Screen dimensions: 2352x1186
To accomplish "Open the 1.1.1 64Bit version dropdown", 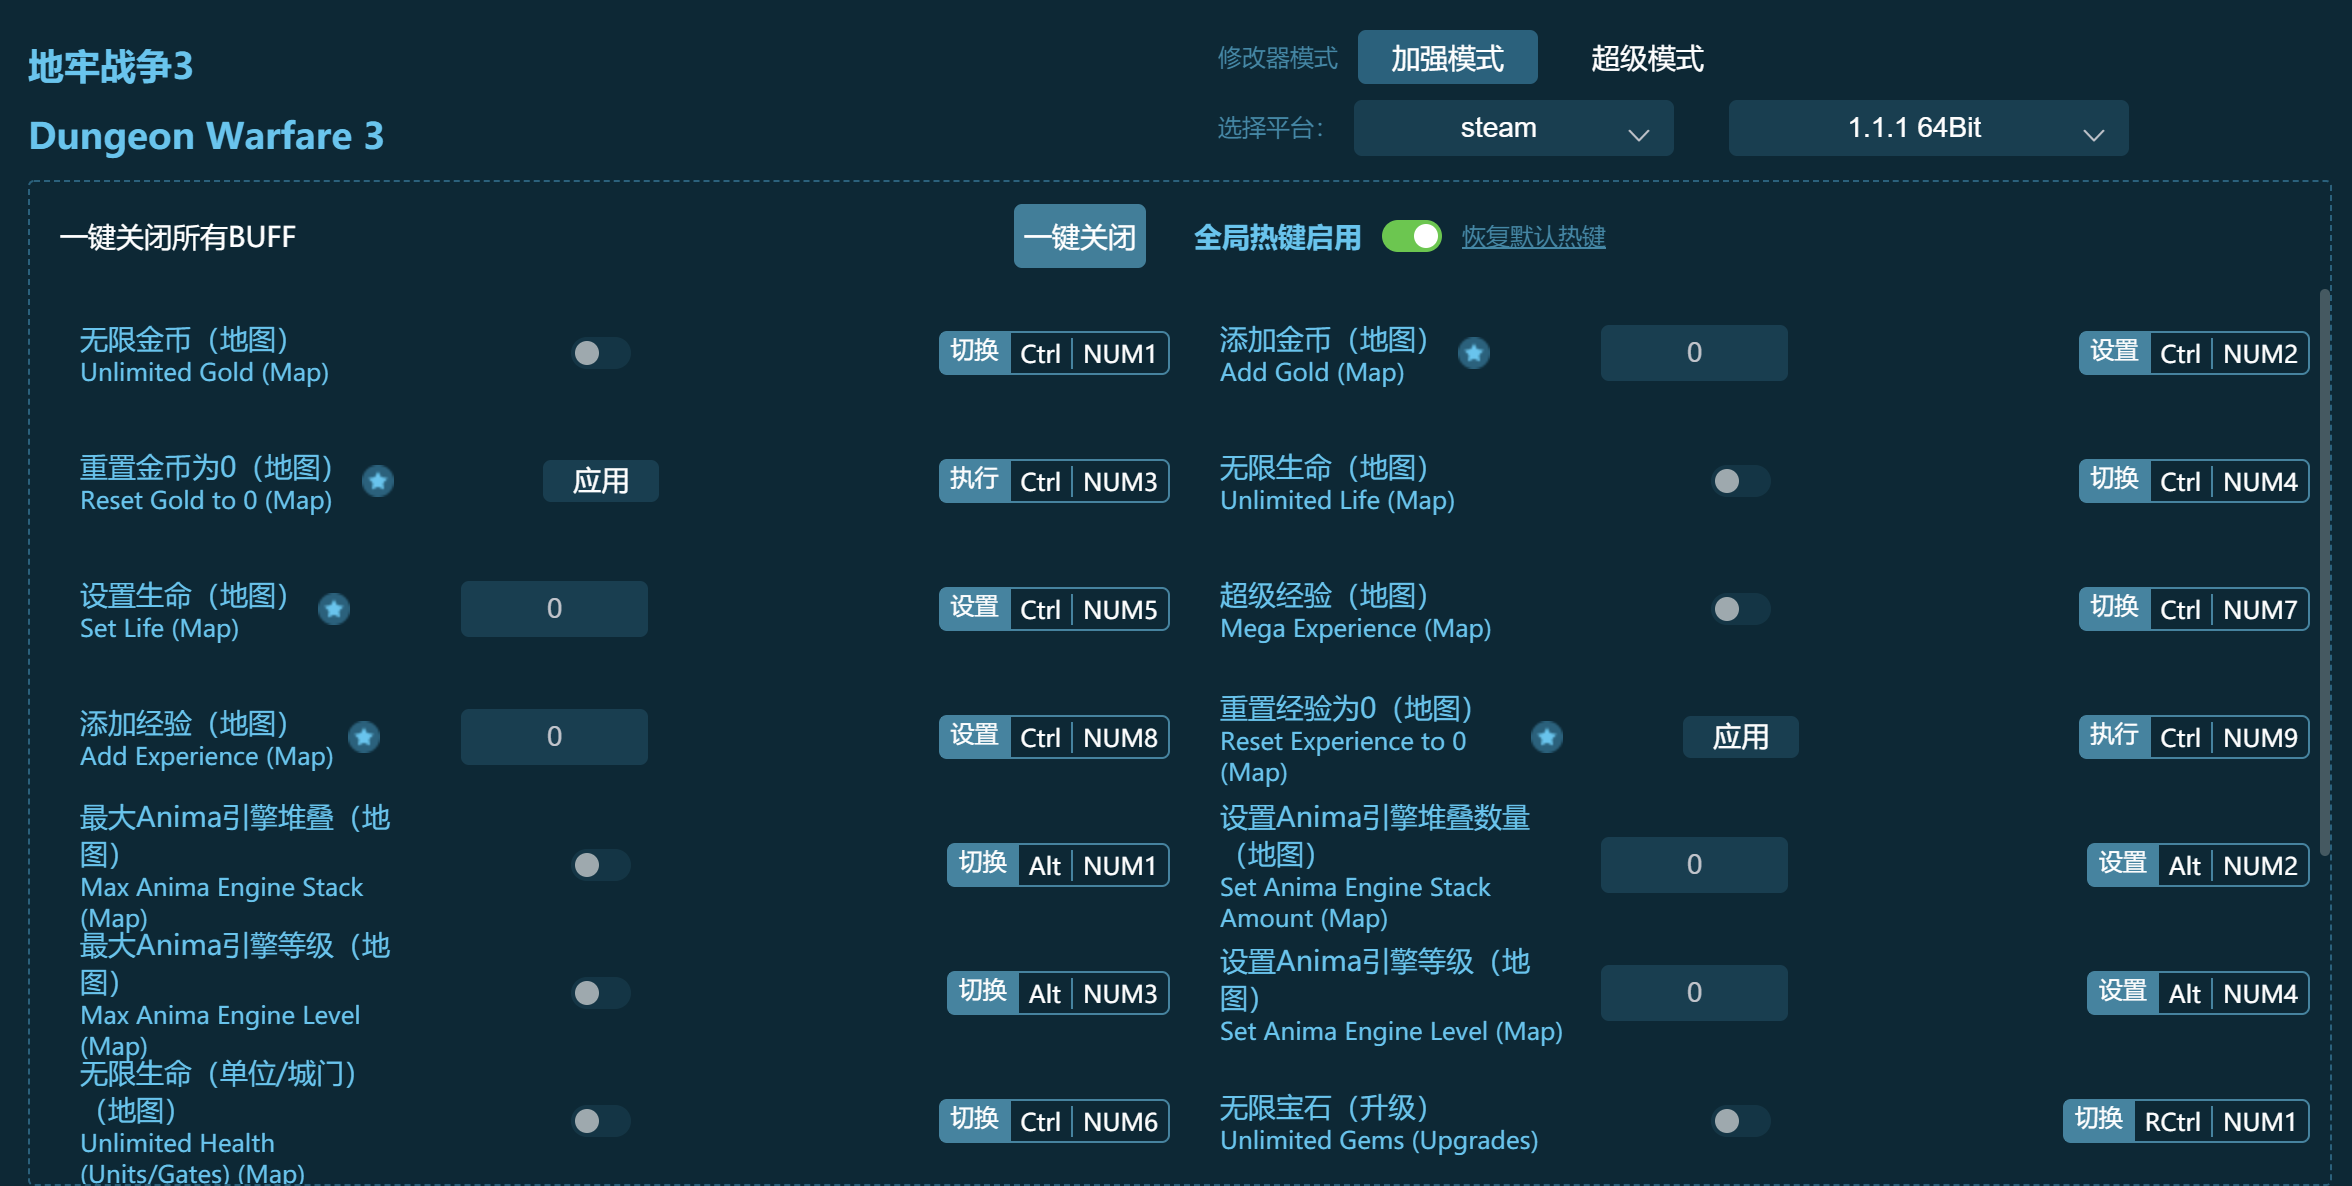I will click(x=1928, y=128).
